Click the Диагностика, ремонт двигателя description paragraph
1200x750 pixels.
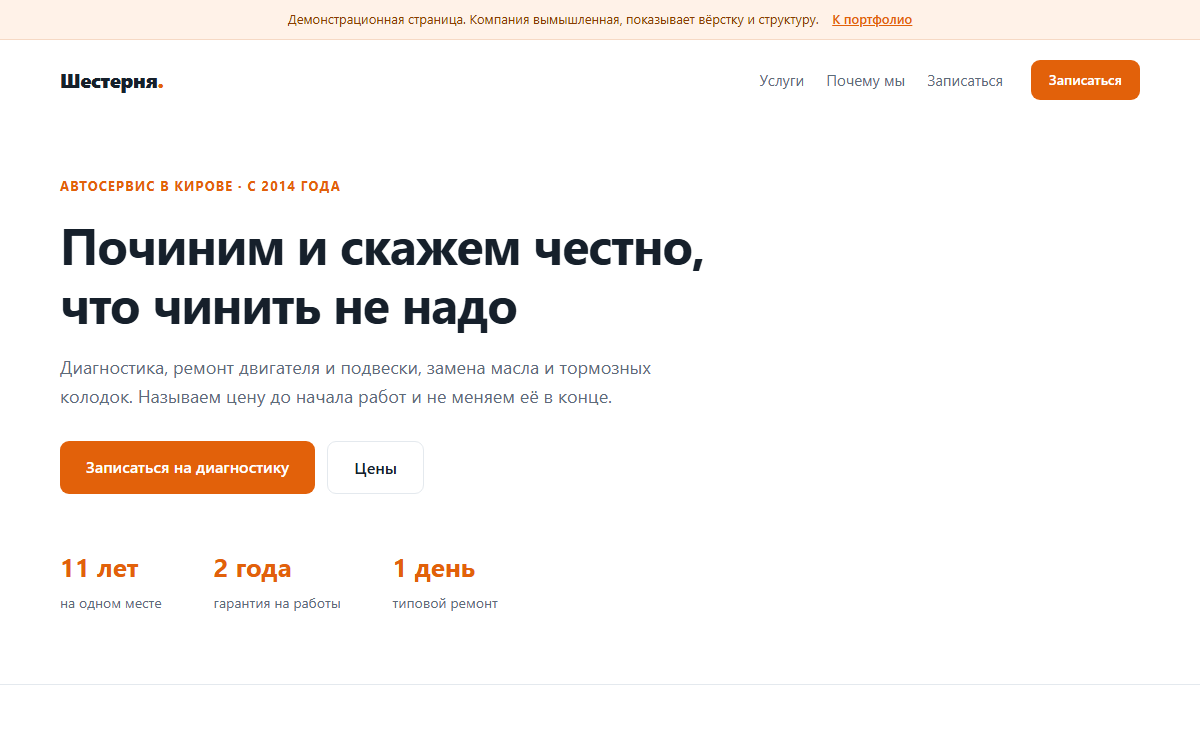coord(356,383)
